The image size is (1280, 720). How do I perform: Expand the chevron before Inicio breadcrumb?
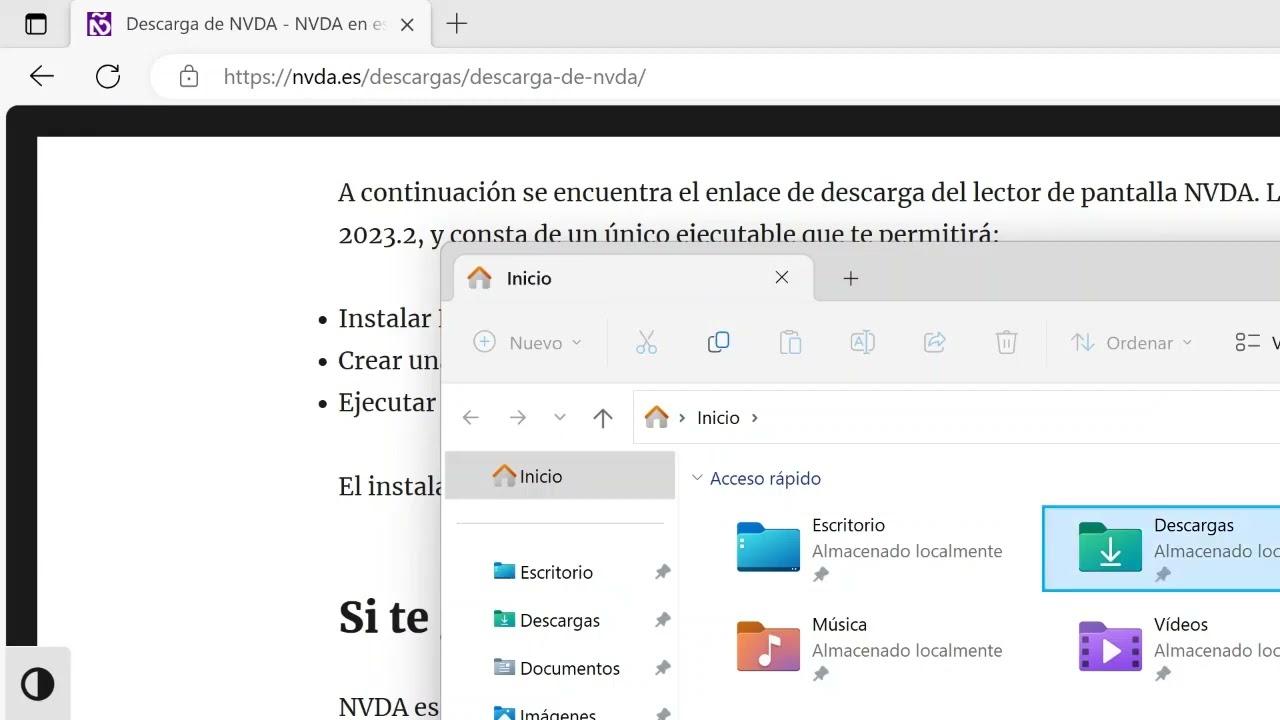point(682,418)
